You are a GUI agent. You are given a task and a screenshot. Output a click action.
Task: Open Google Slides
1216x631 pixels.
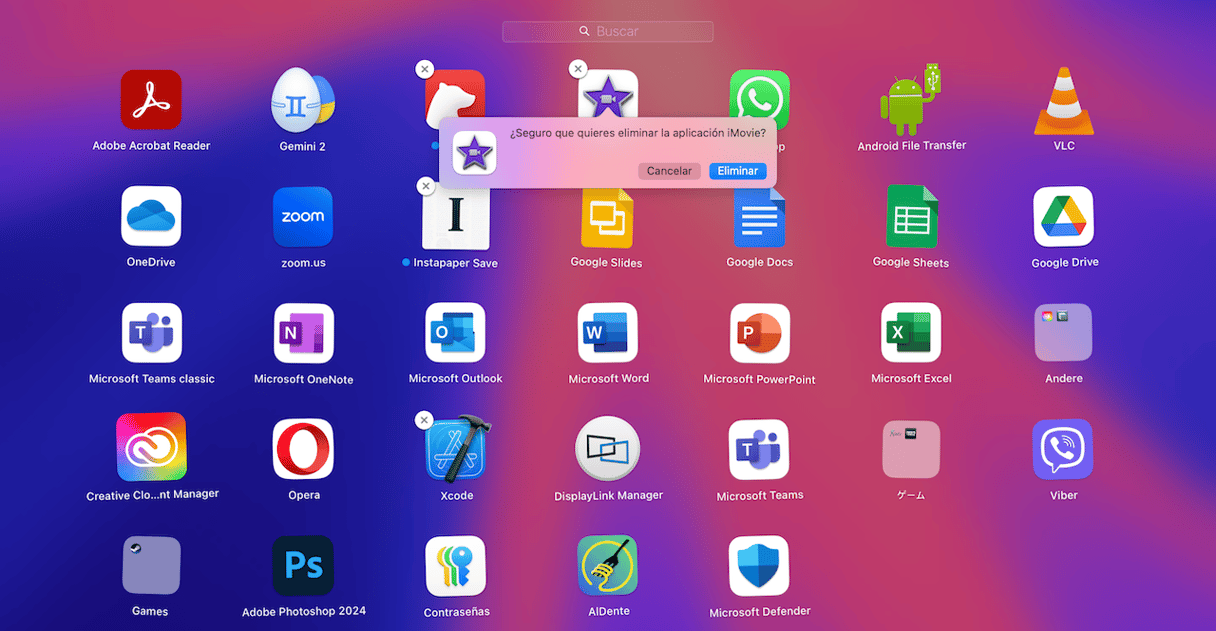[606, 218]
